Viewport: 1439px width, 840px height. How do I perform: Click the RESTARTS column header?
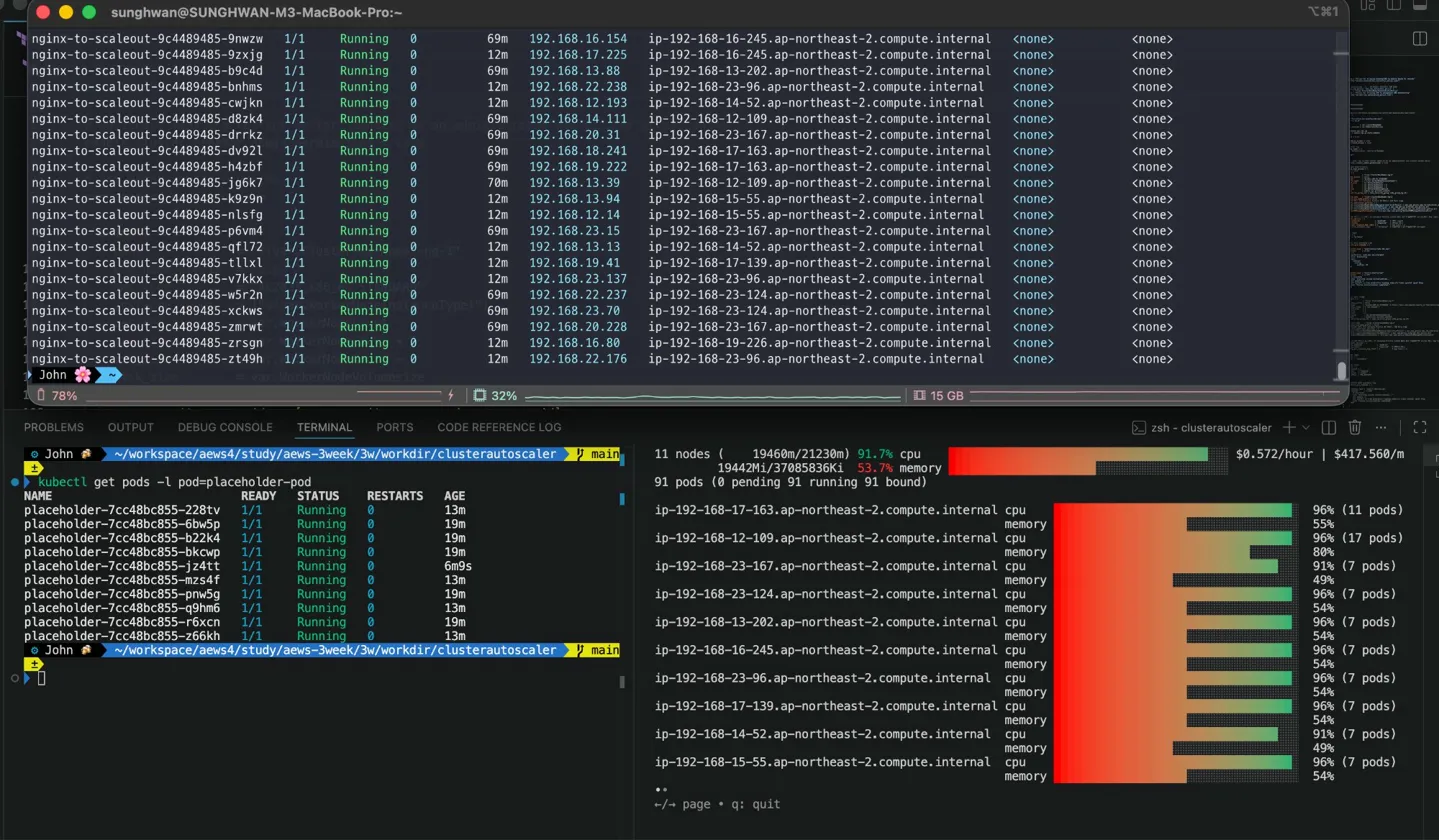click(396, 496)
